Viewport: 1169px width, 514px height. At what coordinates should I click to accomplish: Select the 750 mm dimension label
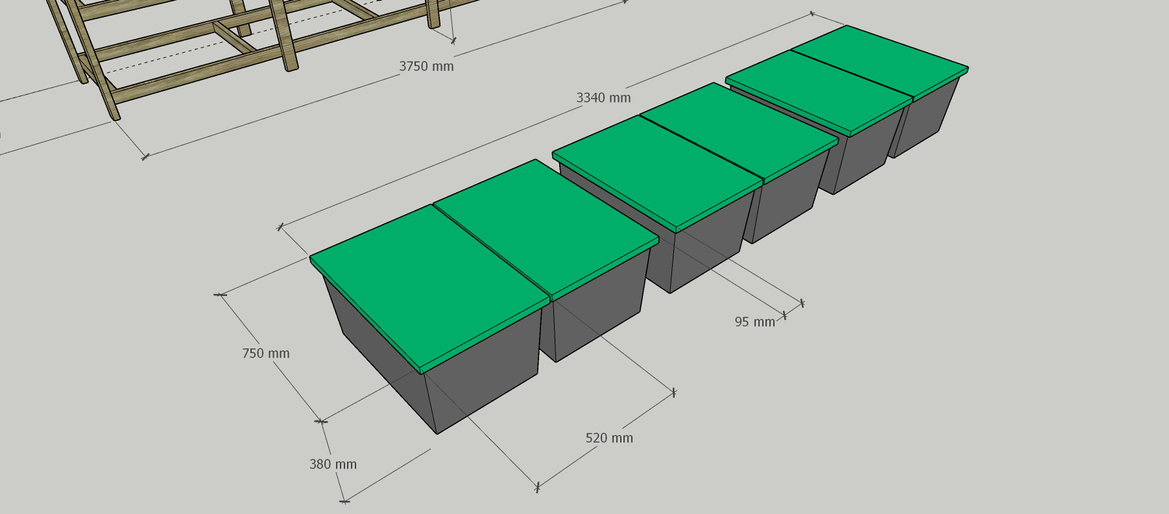(266, 353)
